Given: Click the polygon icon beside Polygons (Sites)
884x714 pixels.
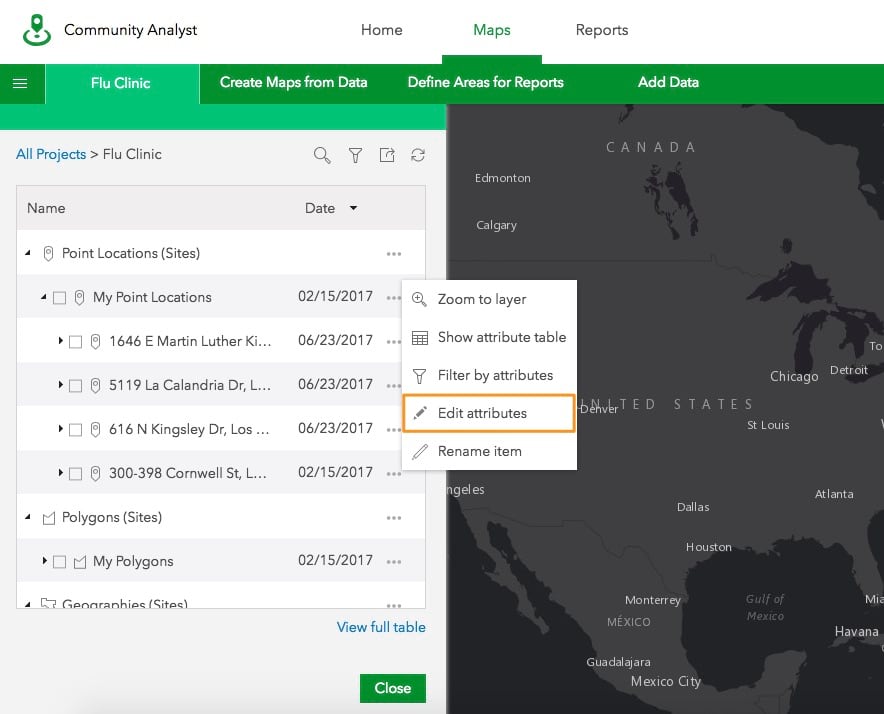Looking at the screenshot, I should [49, 518].
